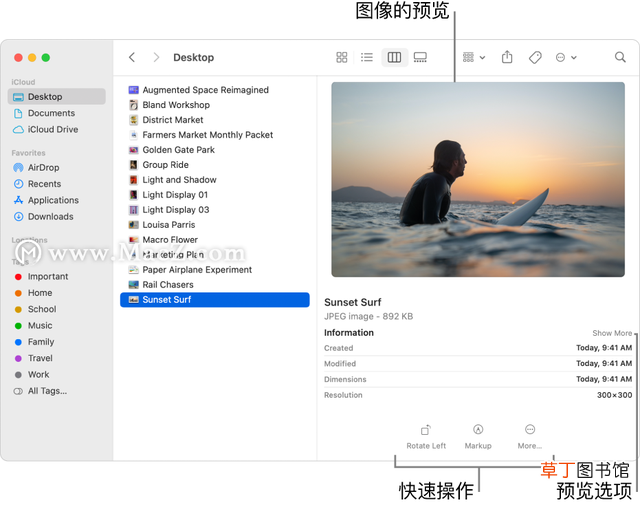
Task: Click the Share icon in toolbar
Action: (x=507, y=57)
